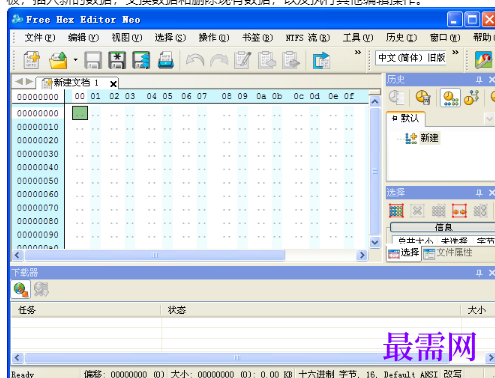Click the Copy clipboard icon
The image size is (495, 378).
tap(267, 60)
